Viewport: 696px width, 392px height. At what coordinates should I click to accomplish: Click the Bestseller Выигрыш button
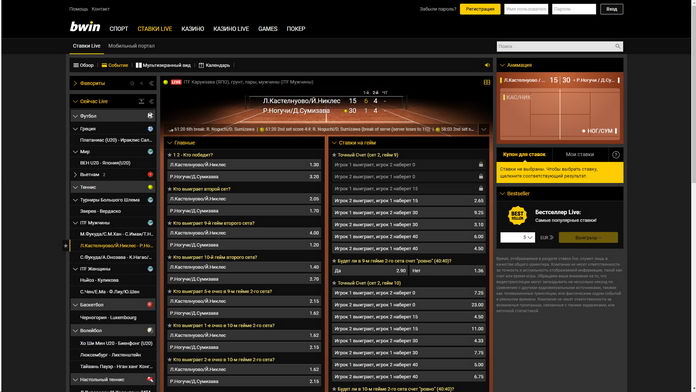(x=588, y=238)
